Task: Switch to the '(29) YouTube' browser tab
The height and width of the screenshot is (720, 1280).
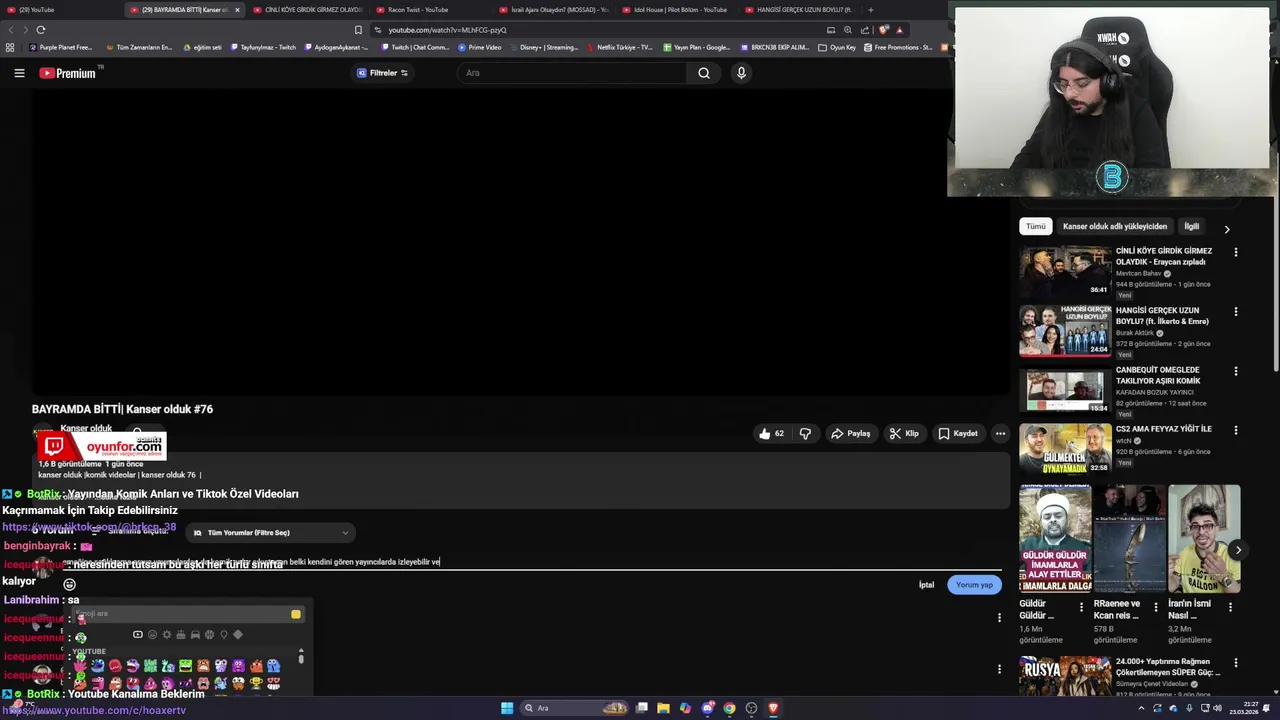Action: pos(60,10)
